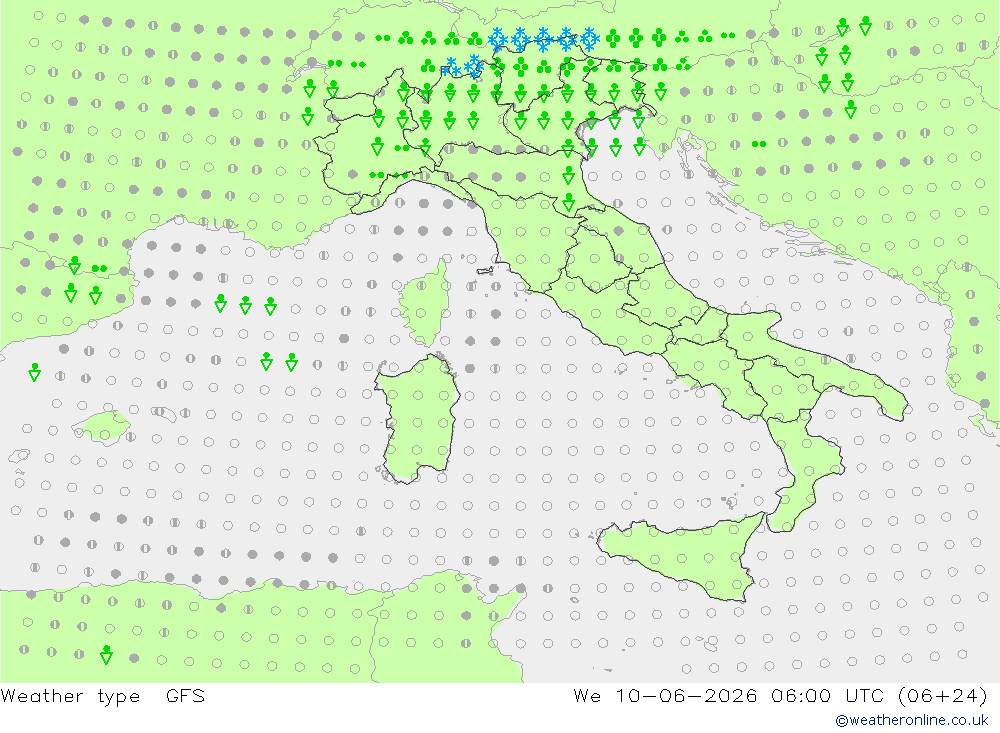The image size is (1000, 733).
Task: Click the 'We 10-06-2026 06:00 UTC (06+24)' timestamp
Action: coord(781,696)
